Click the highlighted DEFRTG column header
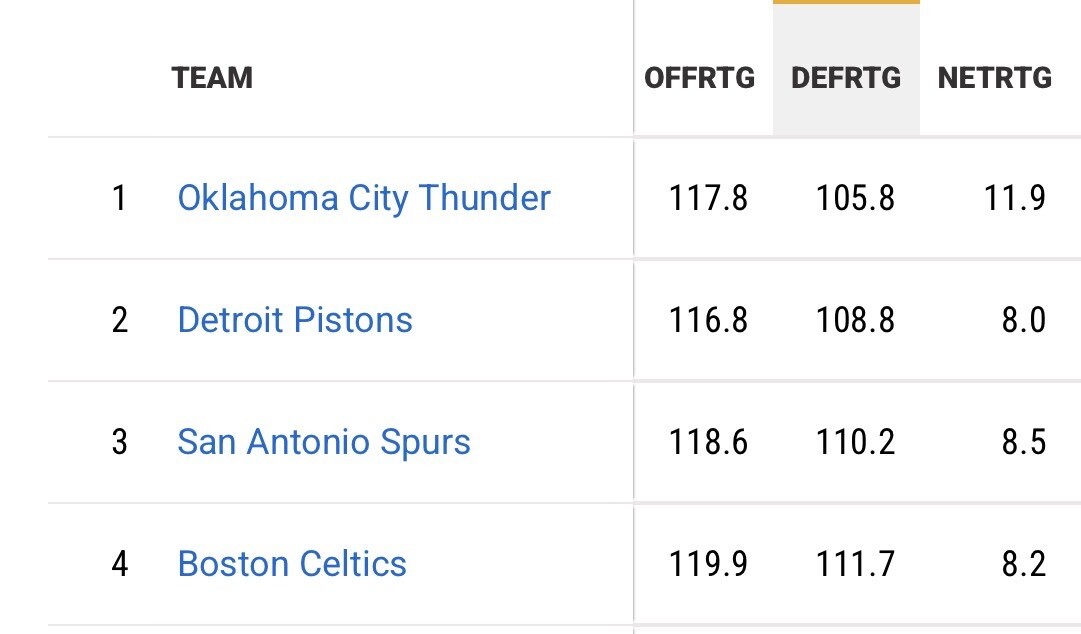 [x=846, y=78]
